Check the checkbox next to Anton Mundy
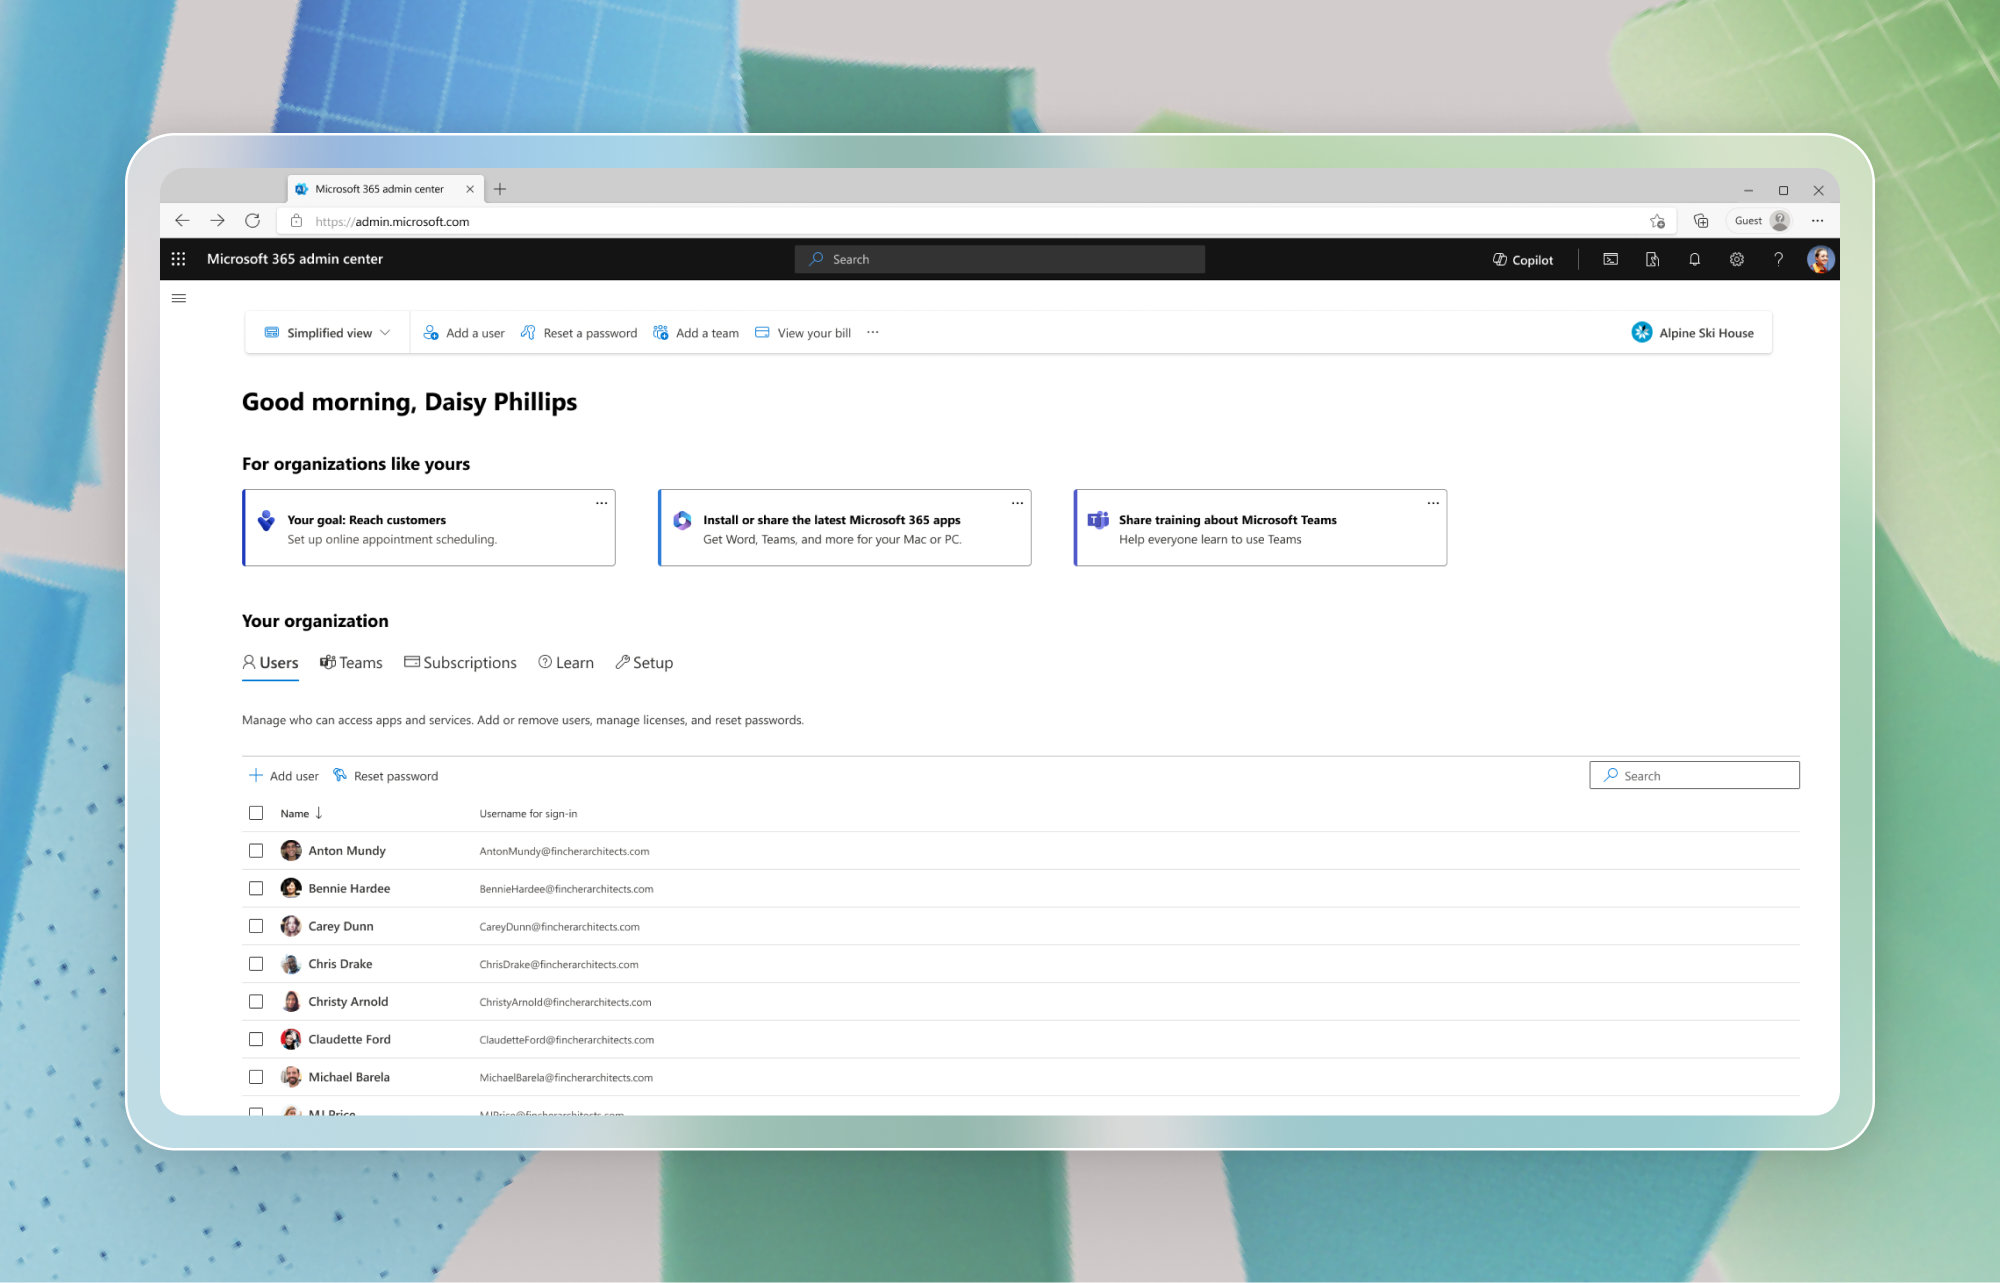Image resolution: width=2000 pixels, height=1283 pixels. click(x=256, y=850)
